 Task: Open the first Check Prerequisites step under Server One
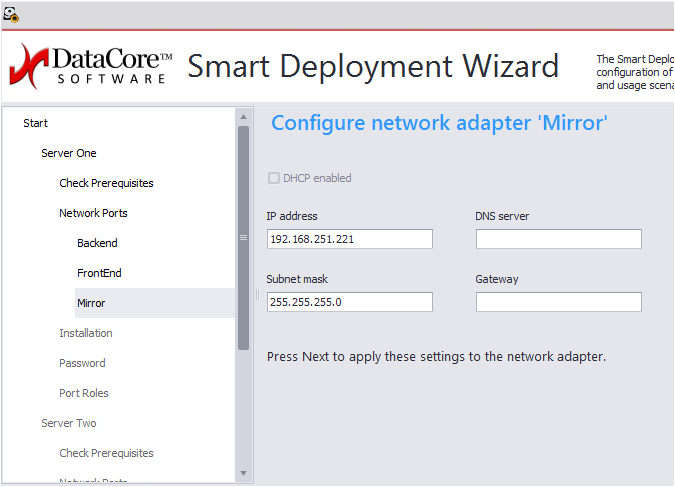pos(106,183)
